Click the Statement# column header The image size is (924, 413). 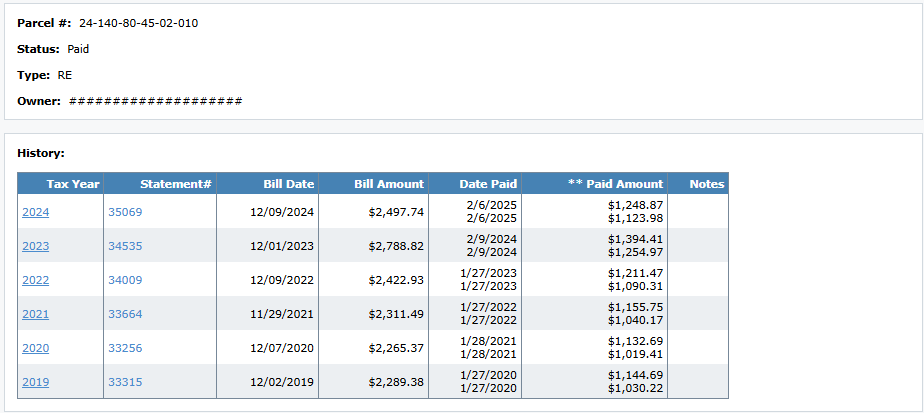(x=176, y=184)
